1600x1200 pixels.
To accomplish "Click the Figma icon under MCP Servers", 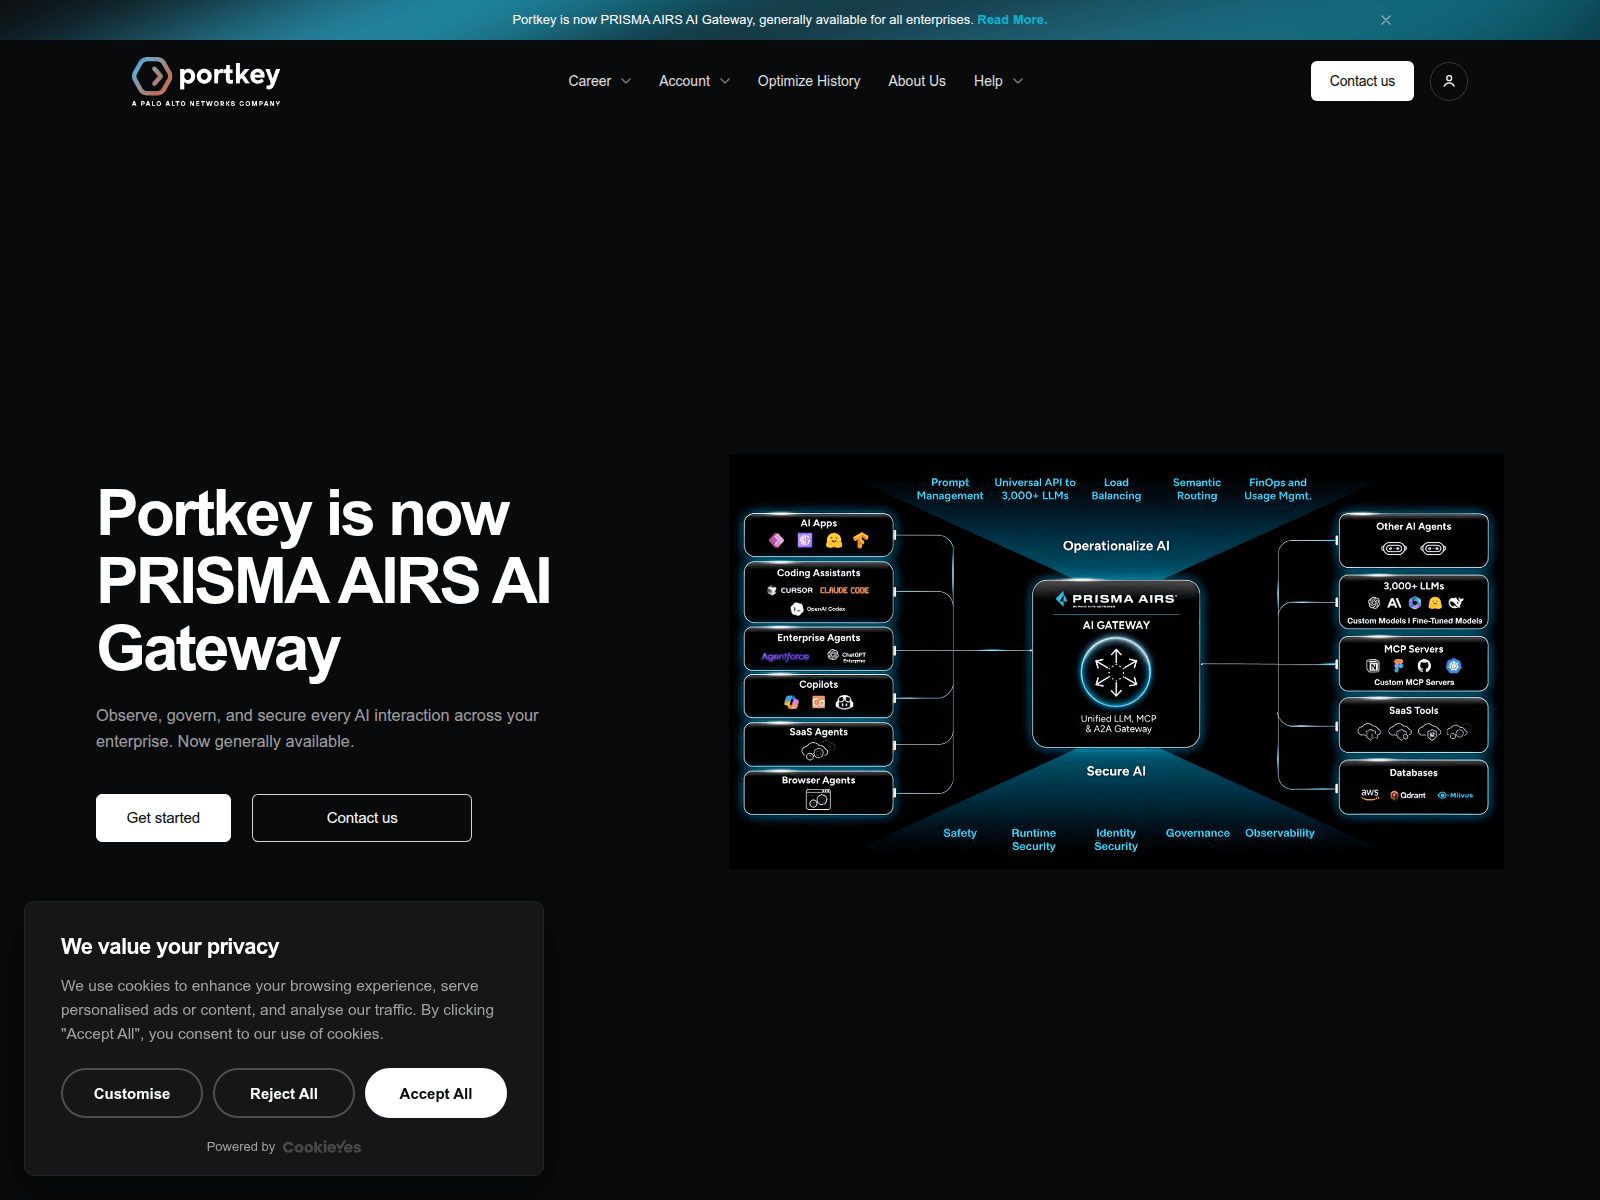I will (x=1398, y=666).
